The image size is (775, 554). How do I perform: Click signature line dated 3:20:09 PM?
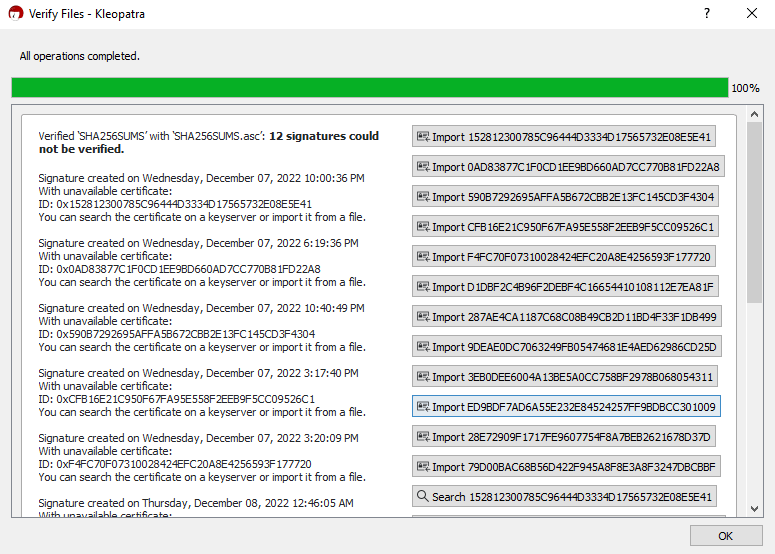click(x=199, y=438)
